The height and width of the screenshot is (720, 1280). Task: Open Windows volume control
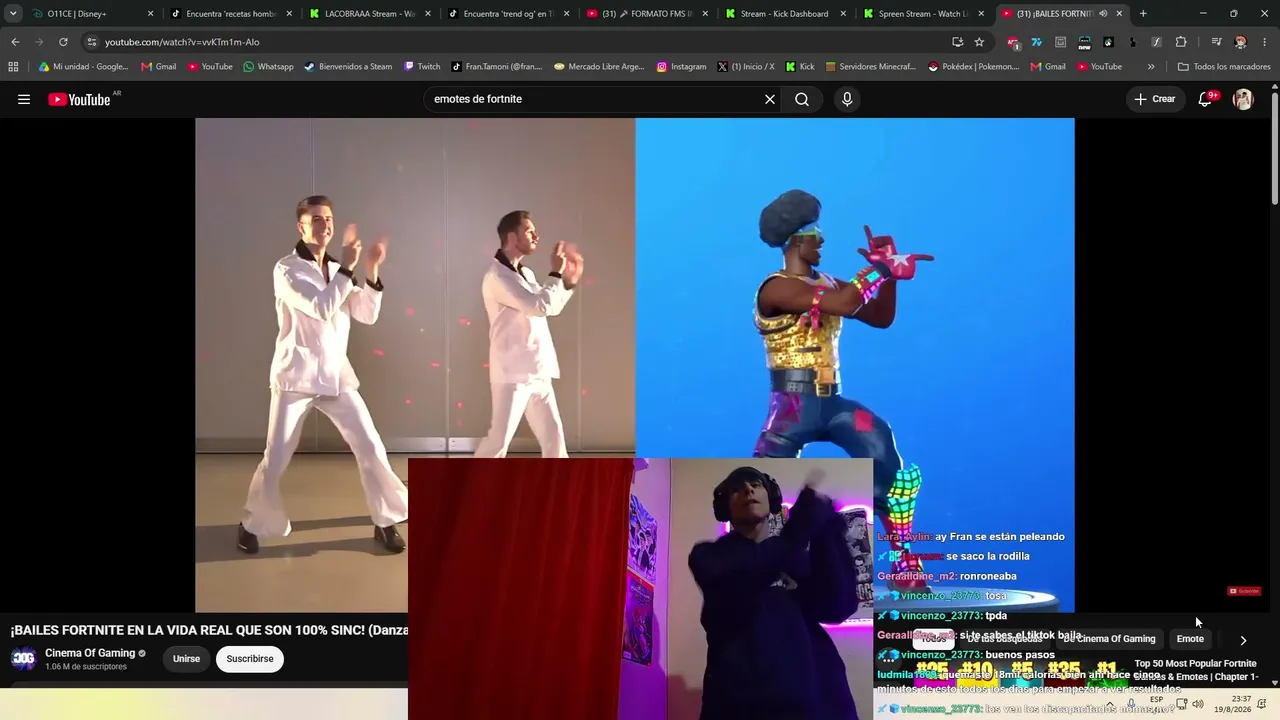pos(1198,704)
